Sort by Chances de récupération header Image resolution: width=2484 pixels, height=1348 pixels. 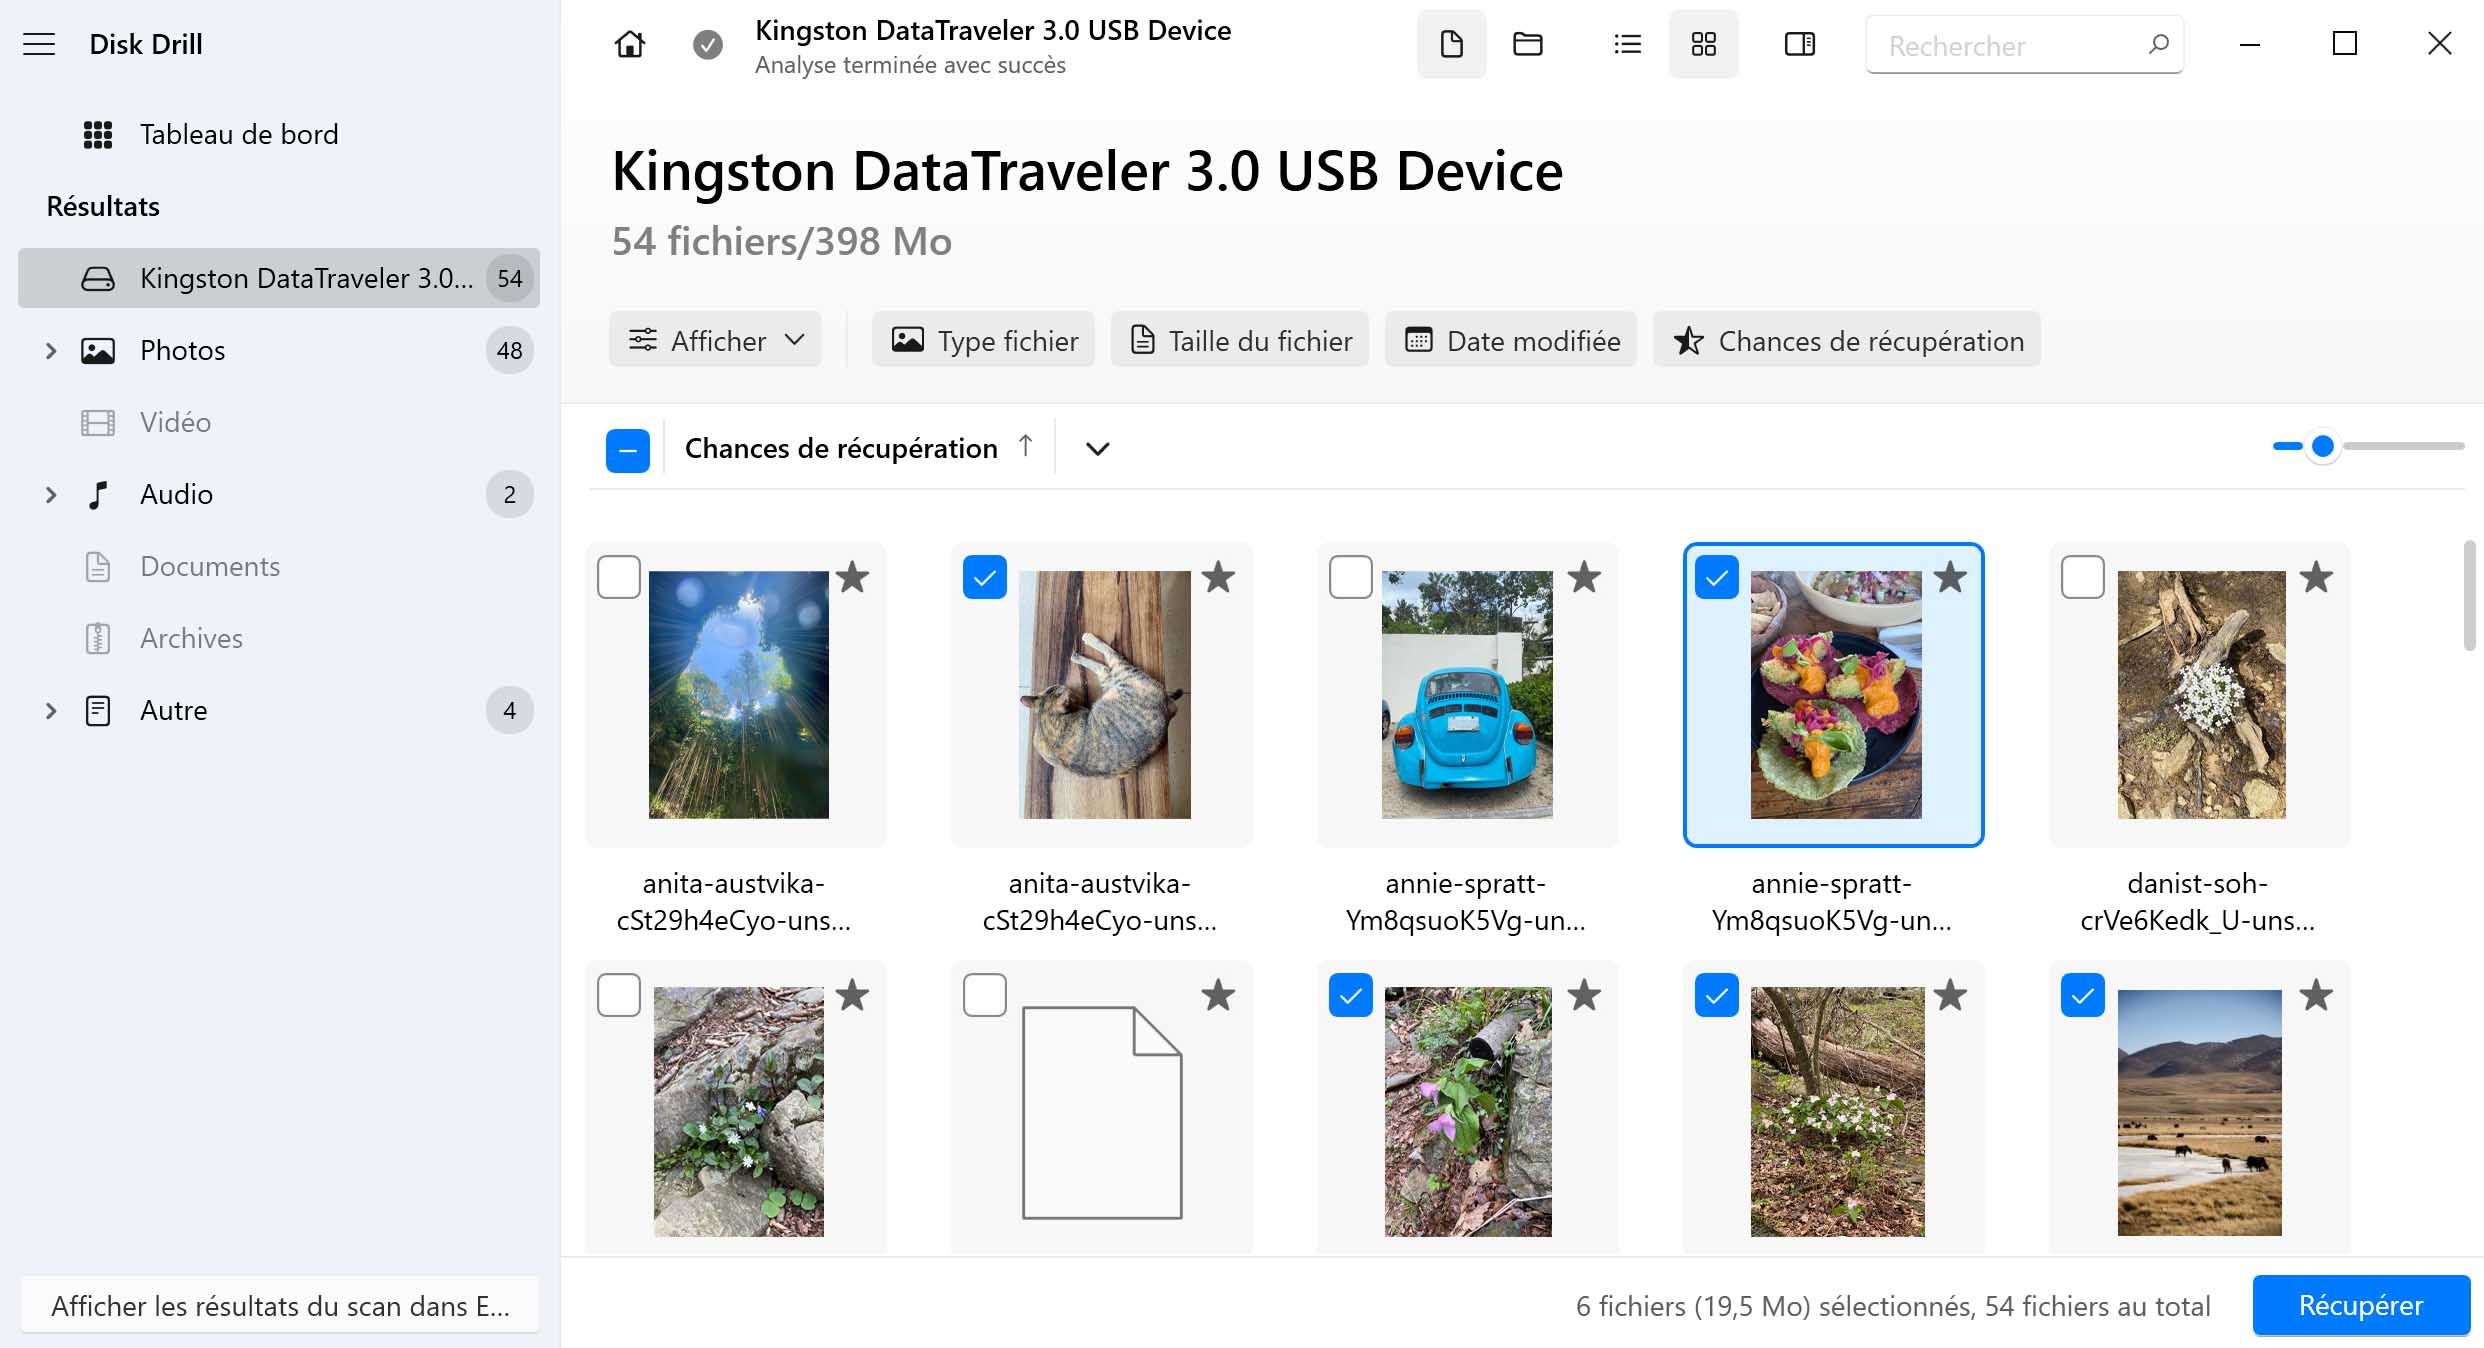tap(841, 448)
